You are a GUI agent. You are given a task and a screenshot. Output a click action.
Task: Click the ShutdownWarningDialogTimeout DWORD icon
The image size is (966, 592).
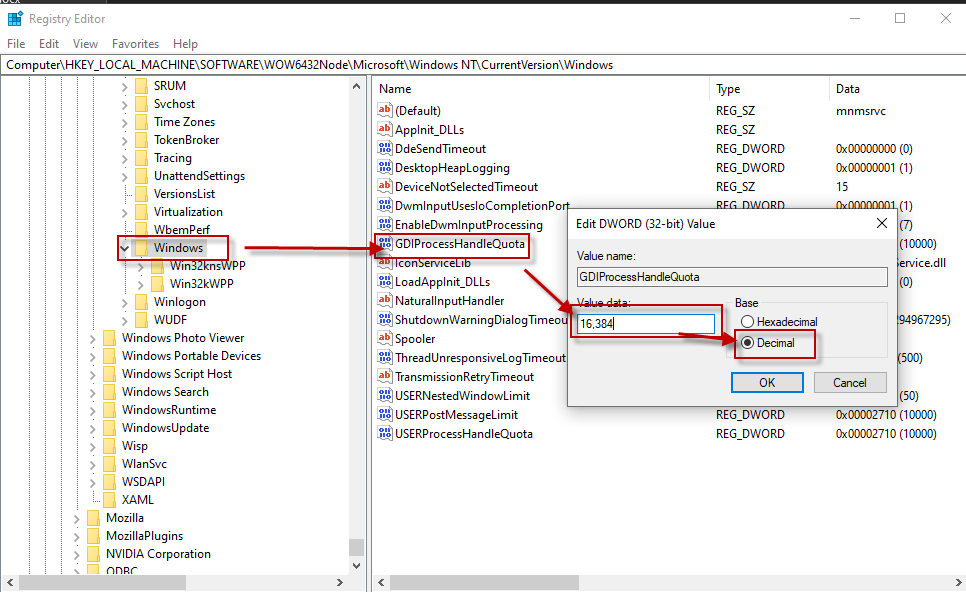pyautogui.click(x=385, y=319)
